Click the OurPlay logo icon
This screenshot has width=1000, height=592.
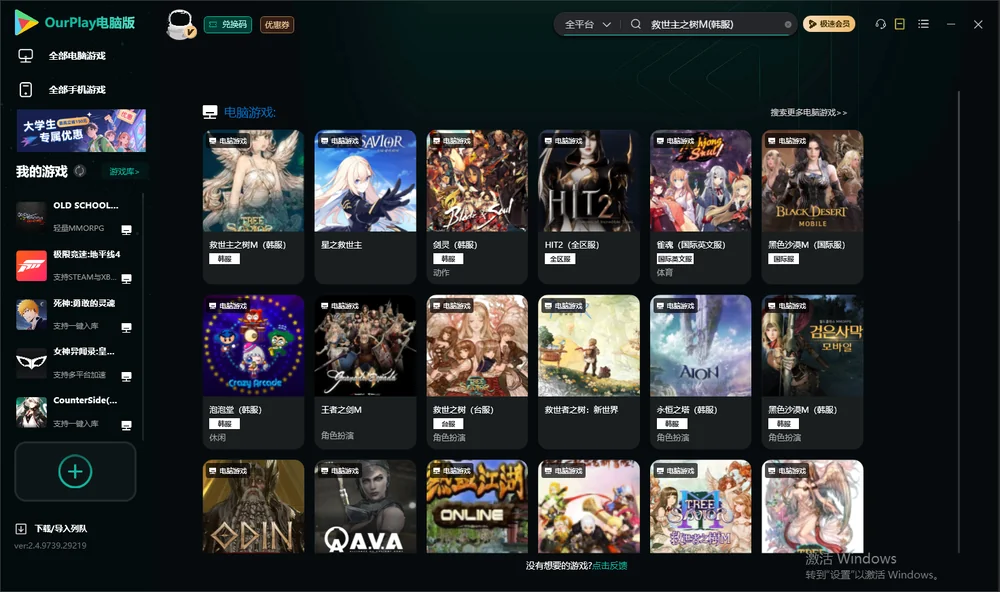pos(26,22)
